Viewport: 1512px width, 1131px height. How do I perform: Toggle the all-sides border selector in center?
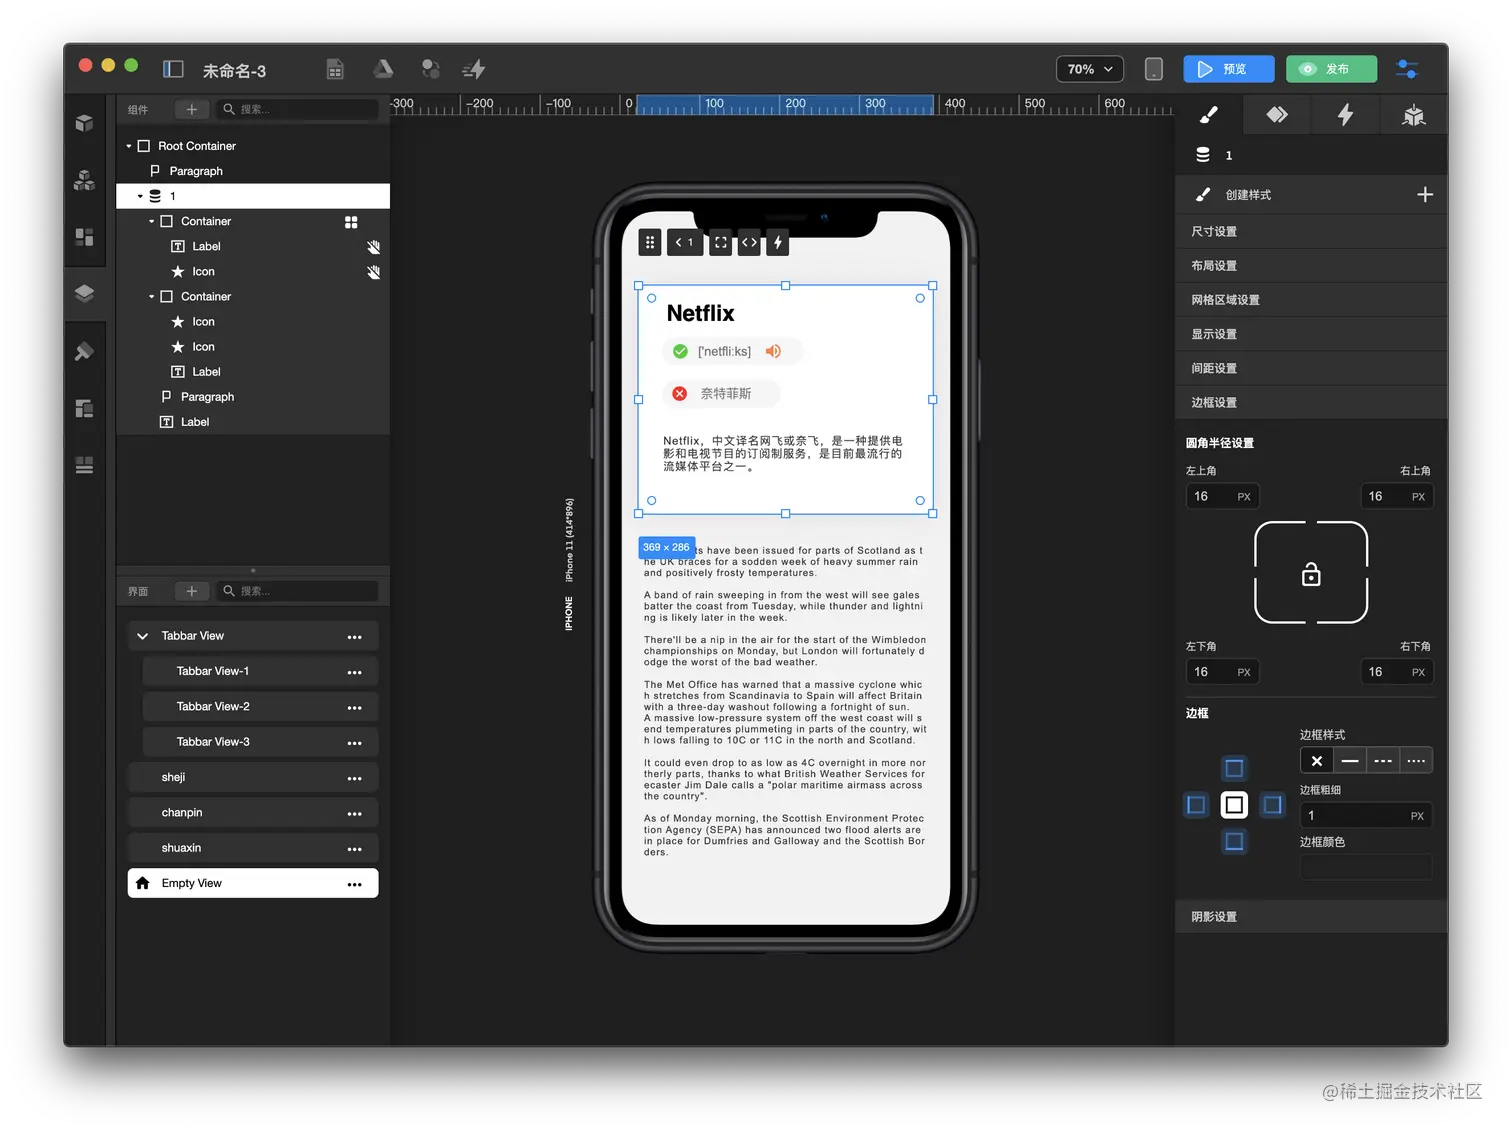click(1234, 805)
